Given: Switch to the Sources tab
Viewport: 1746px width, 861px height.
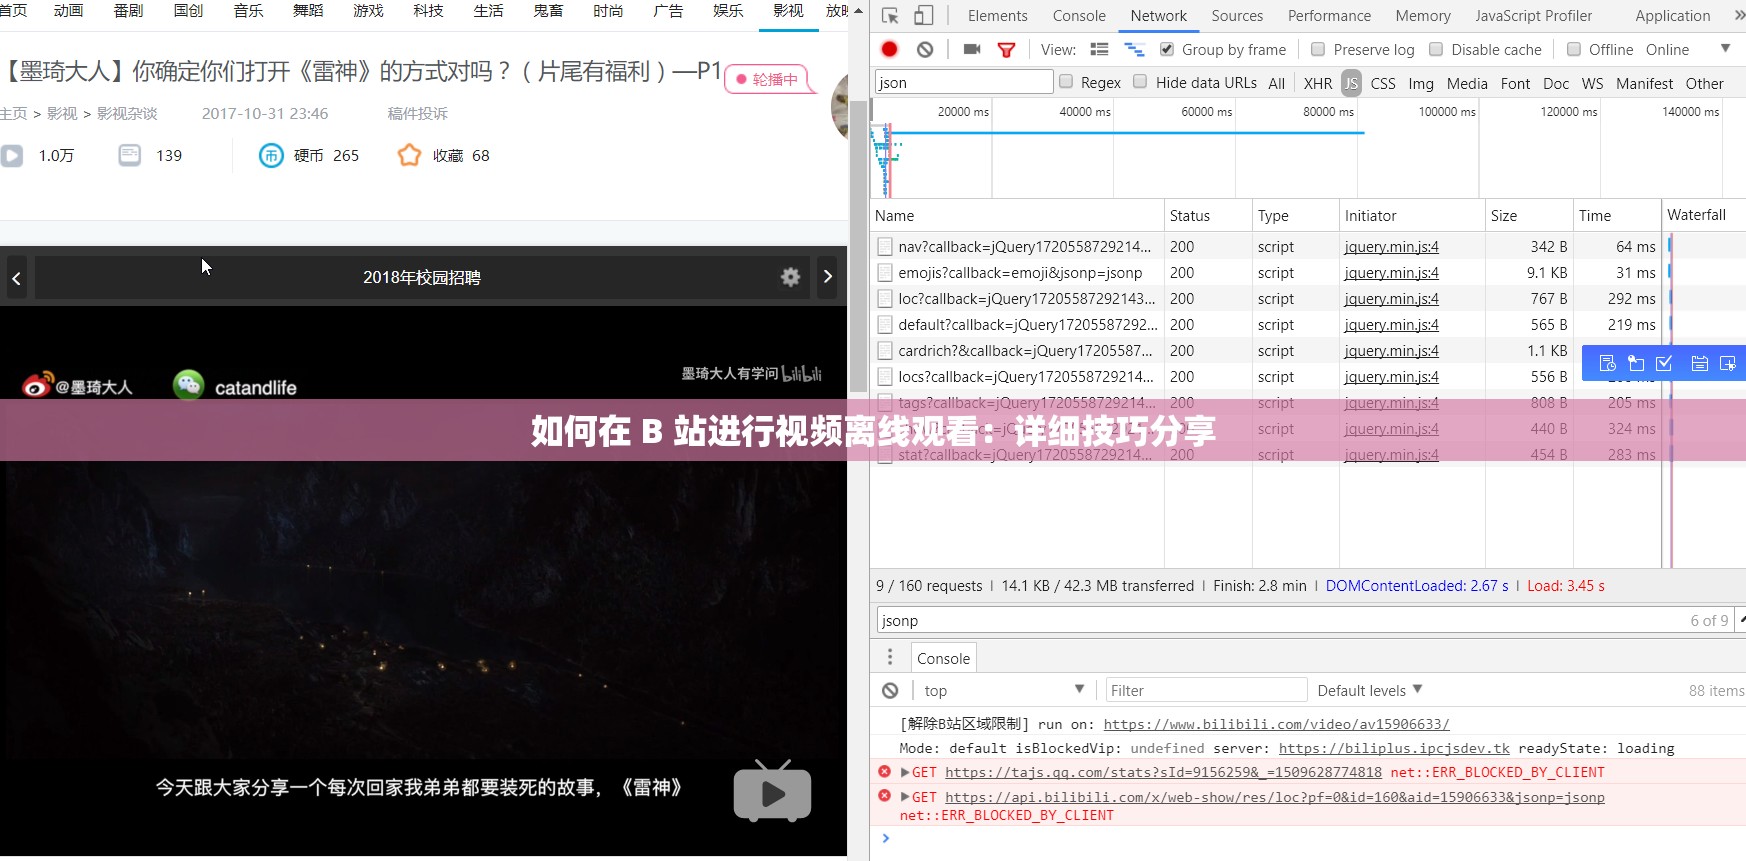Looking at the screenshot, I should [1237, 16].
